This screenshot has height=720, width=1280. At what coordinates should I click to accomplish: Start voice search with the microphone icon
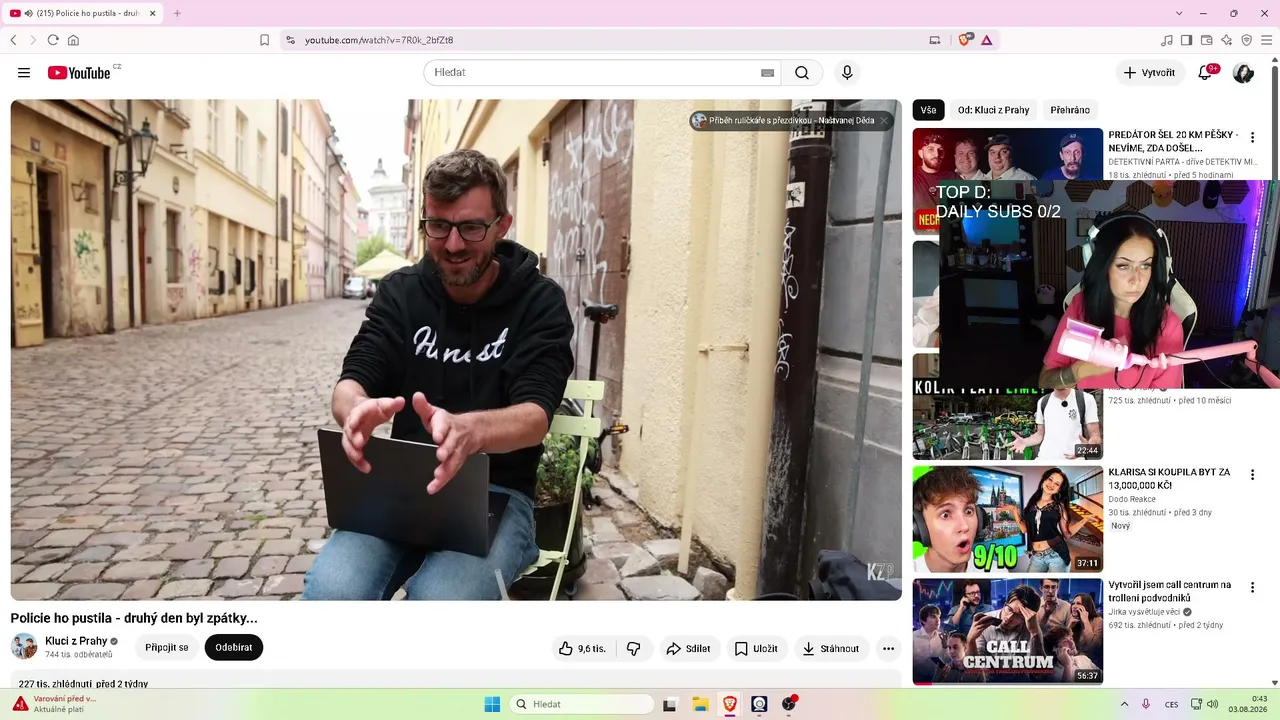[x=847, y=73]
